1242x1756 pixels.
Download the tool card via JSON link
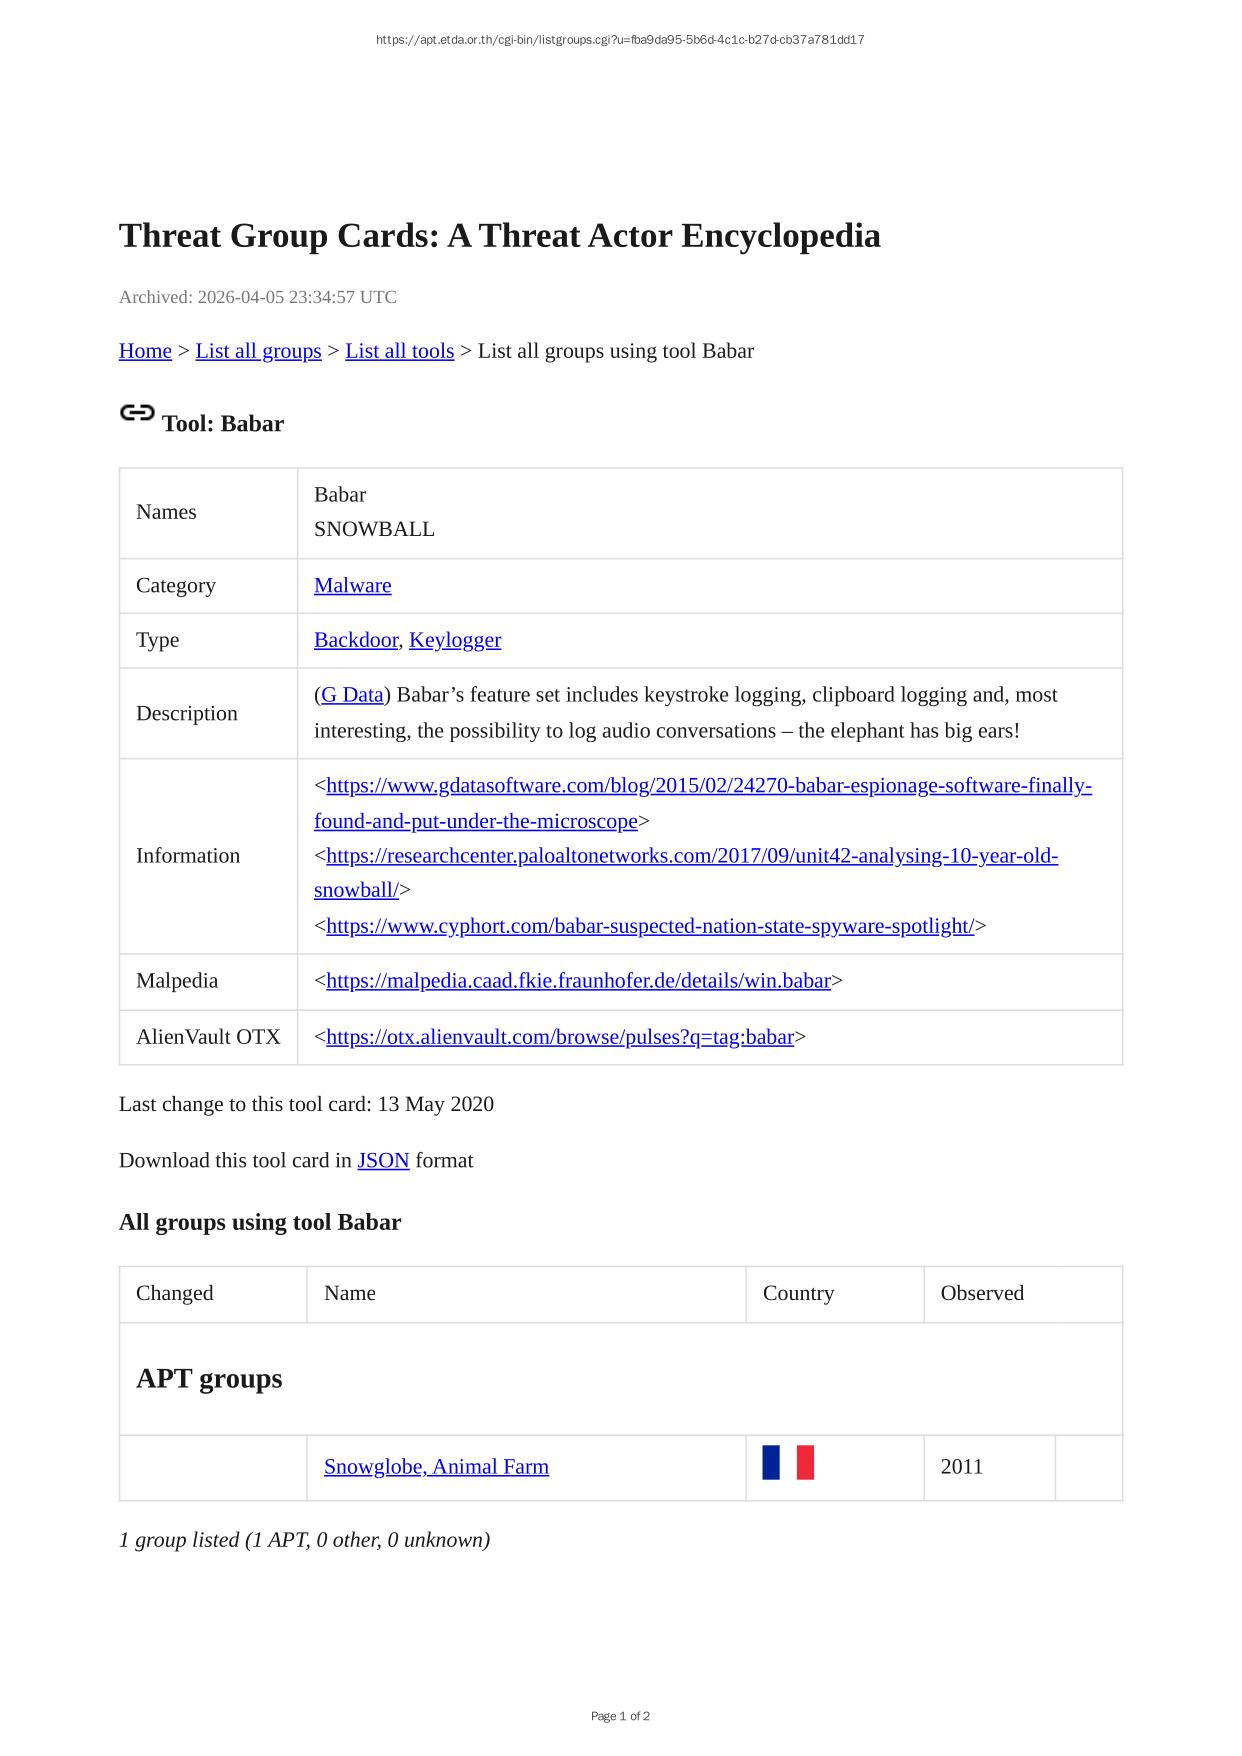(383, 1161)
